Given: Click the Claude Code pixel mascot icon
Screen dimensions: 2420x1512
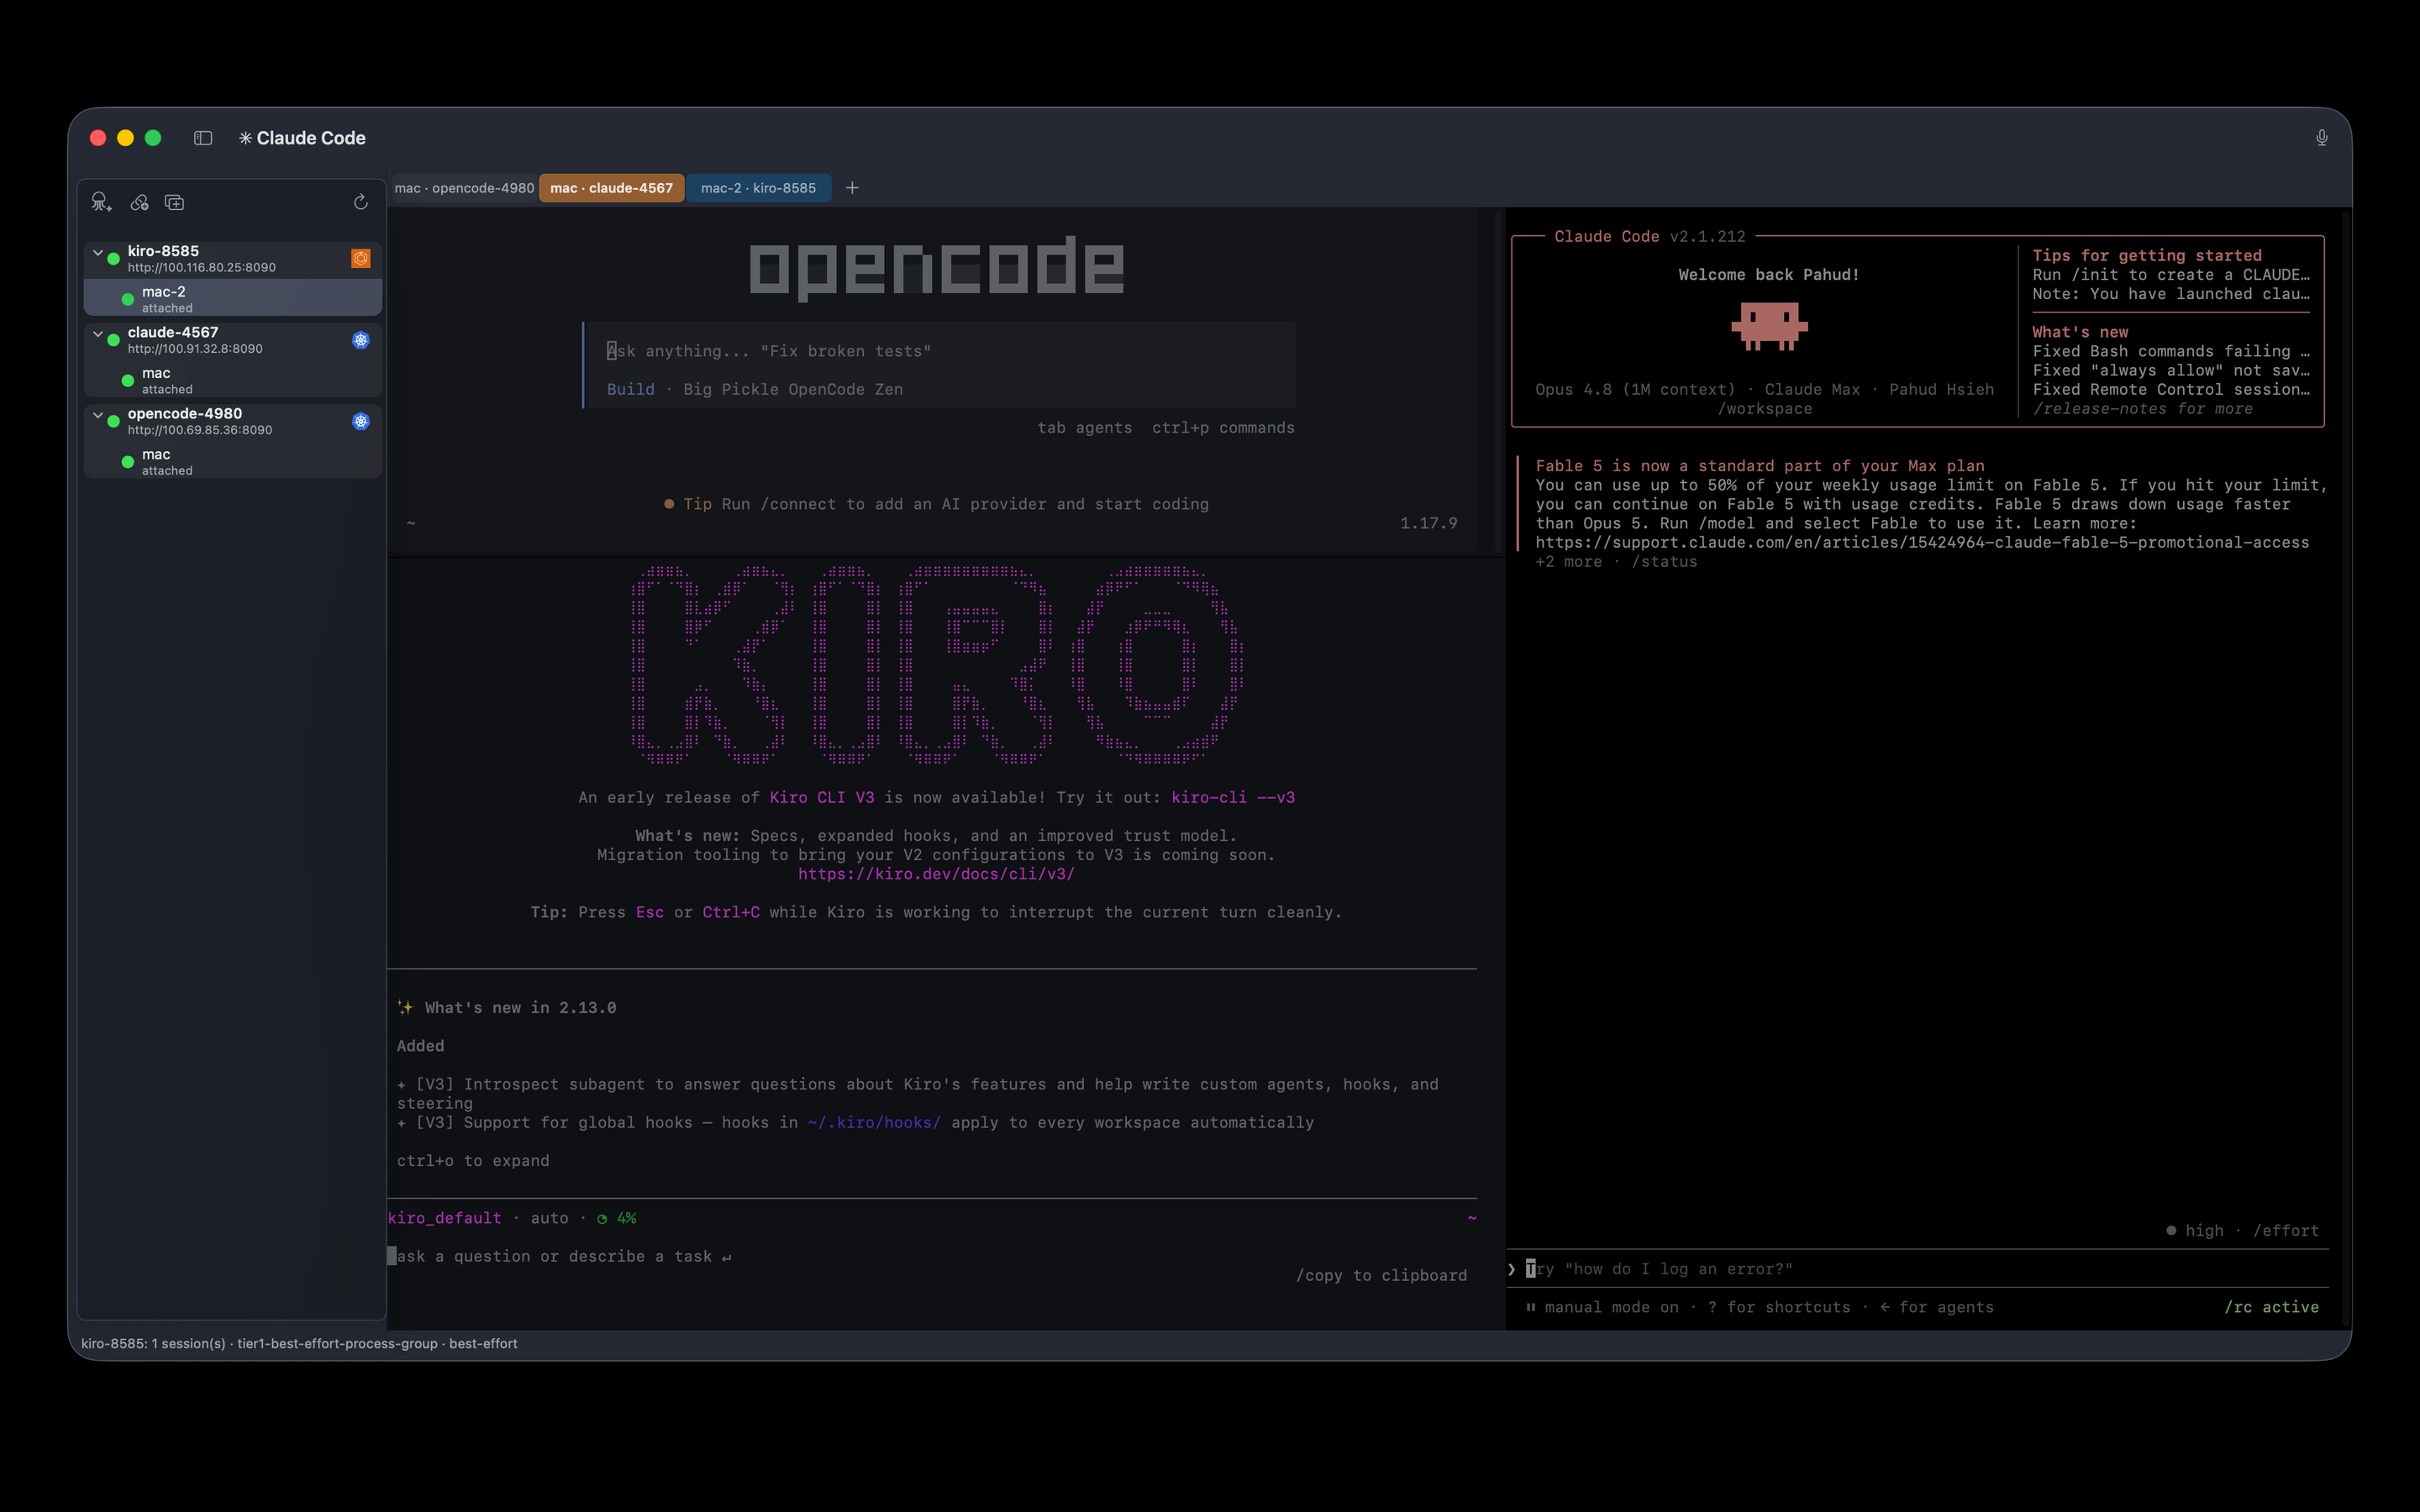Looking at the screenshot, I should [1769, 327].
